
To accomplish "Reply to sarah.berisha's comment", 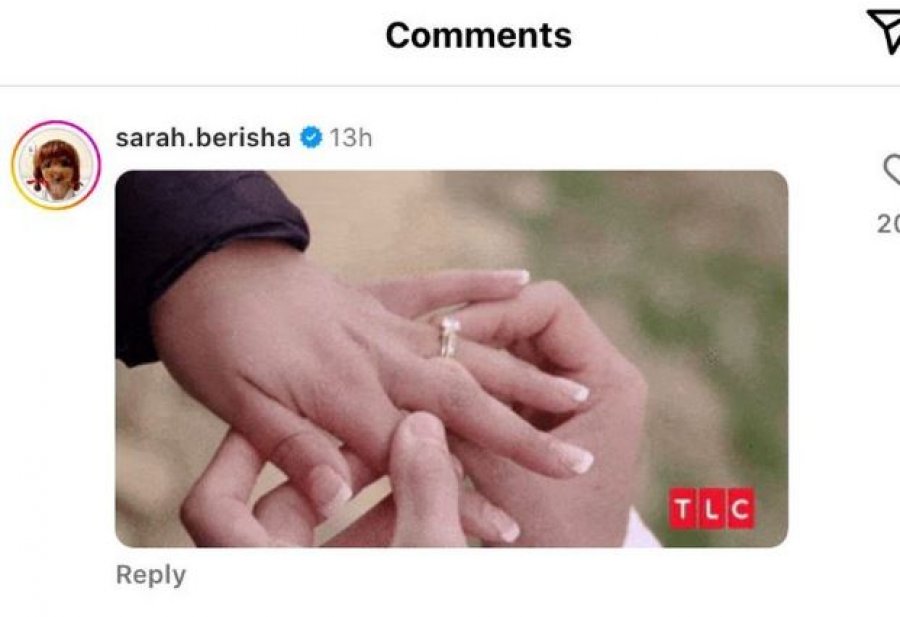I will (151, 575).
